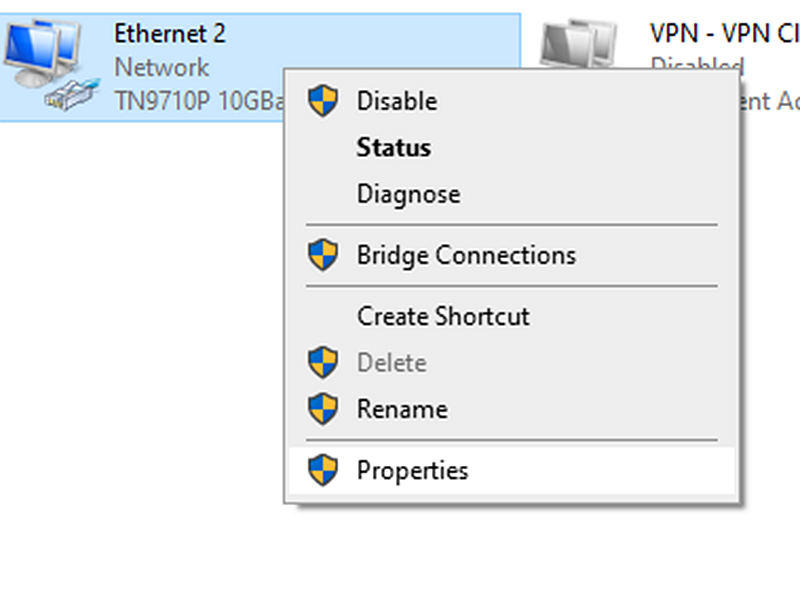Click the shield icon beside Delete
This screenshot has width=800, height=591.
click(322, 362)
